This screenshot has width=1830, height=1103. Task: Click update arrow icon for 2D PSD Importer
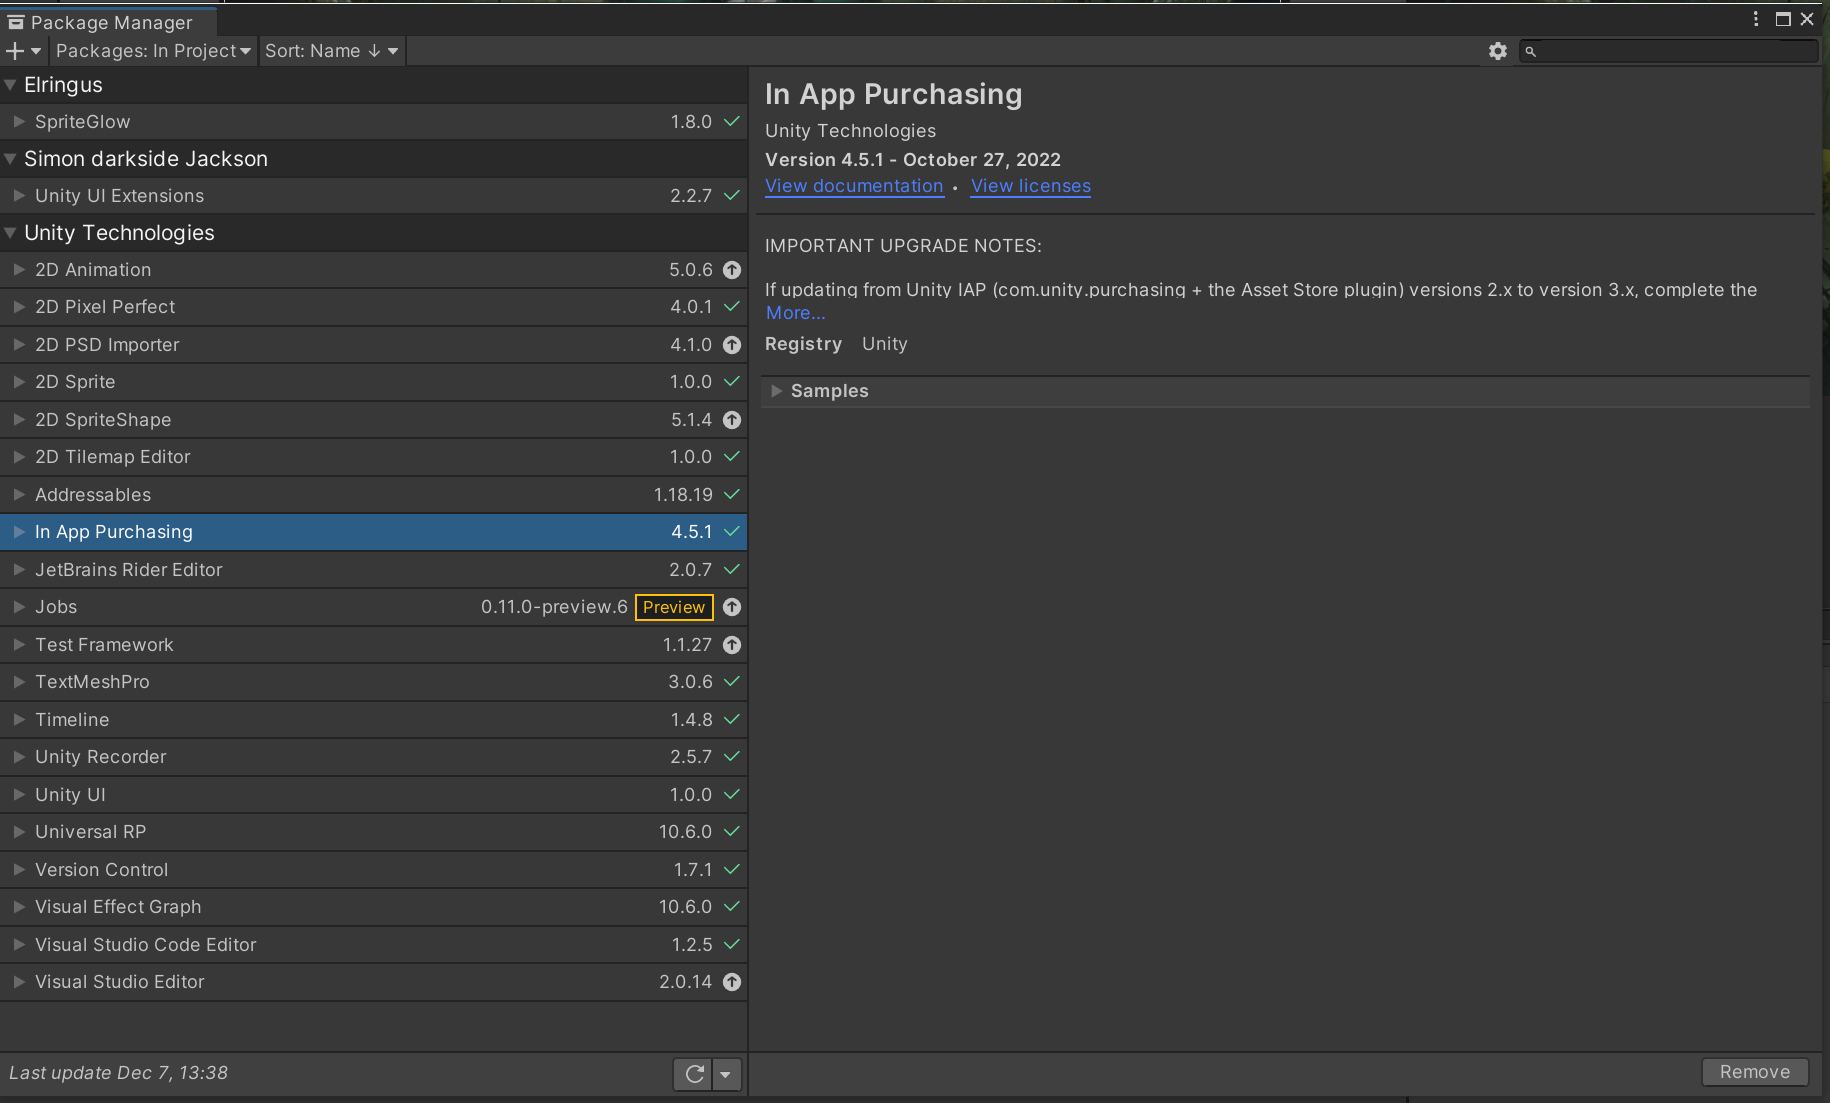point(732,345)
